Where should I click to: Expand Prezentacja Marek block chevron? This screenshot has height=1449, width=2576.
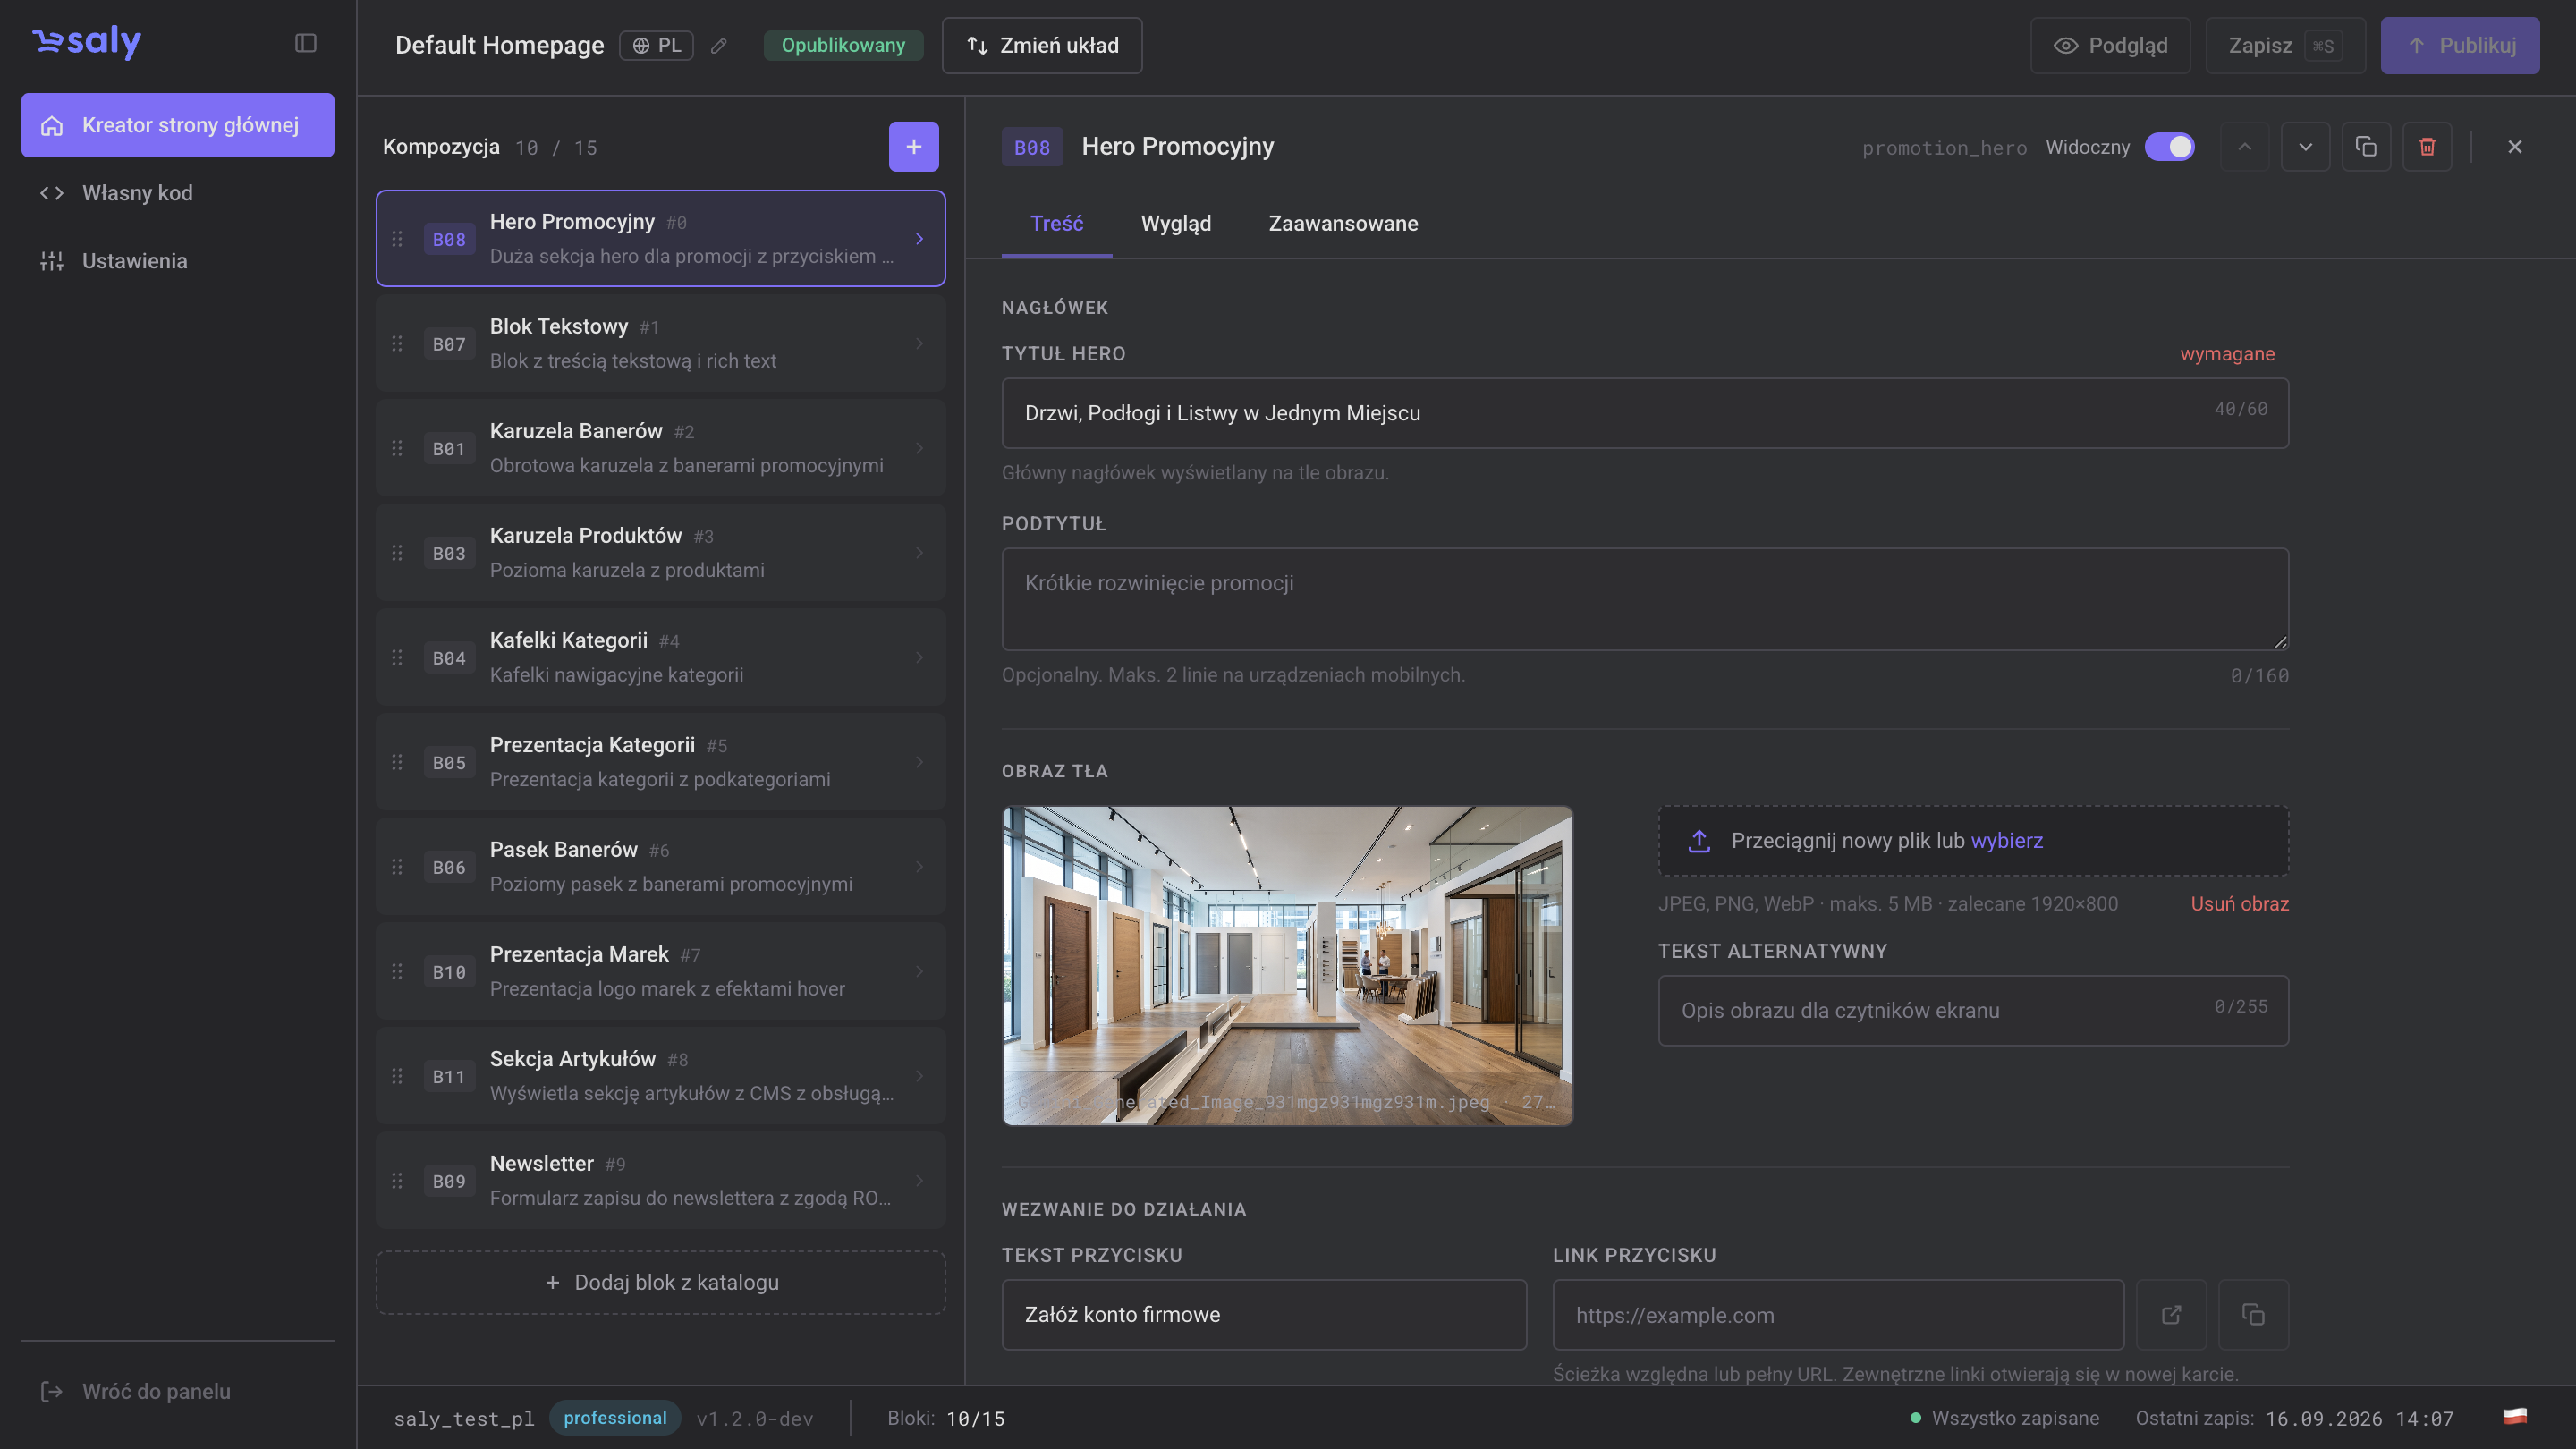pyautogui.click(x=919, y=971)
